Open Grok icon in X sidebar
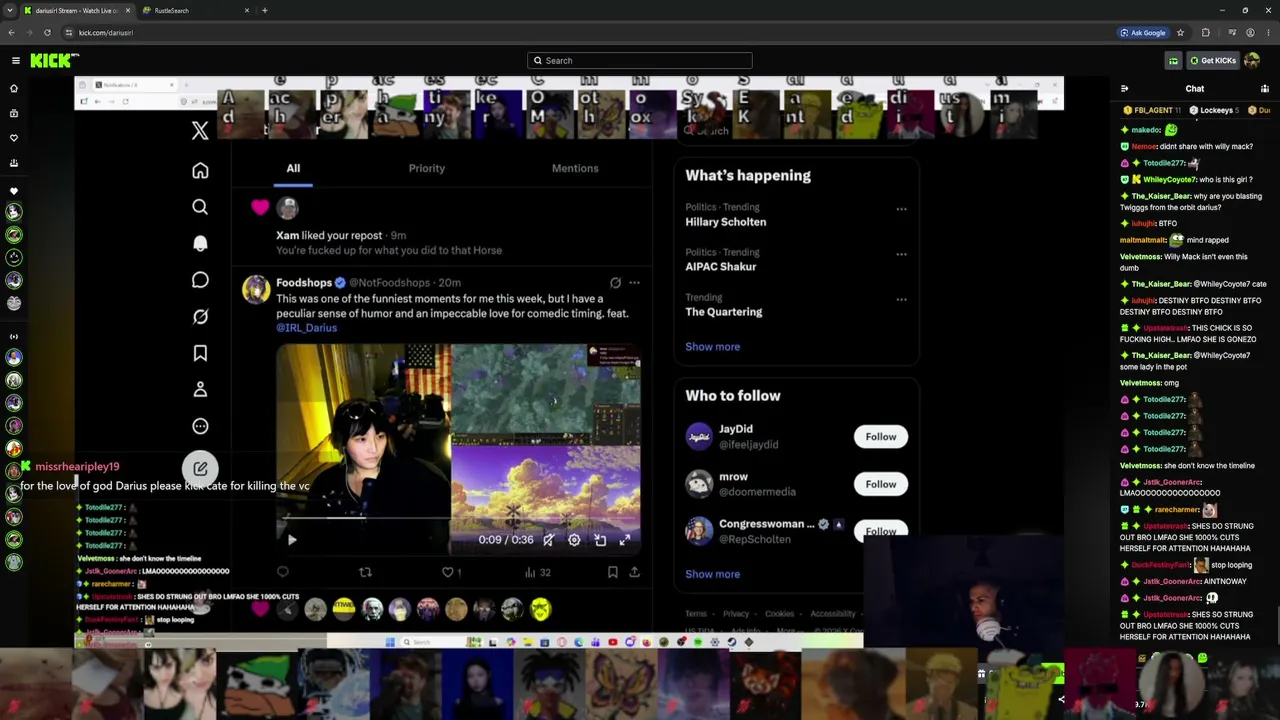 [200, 316]
